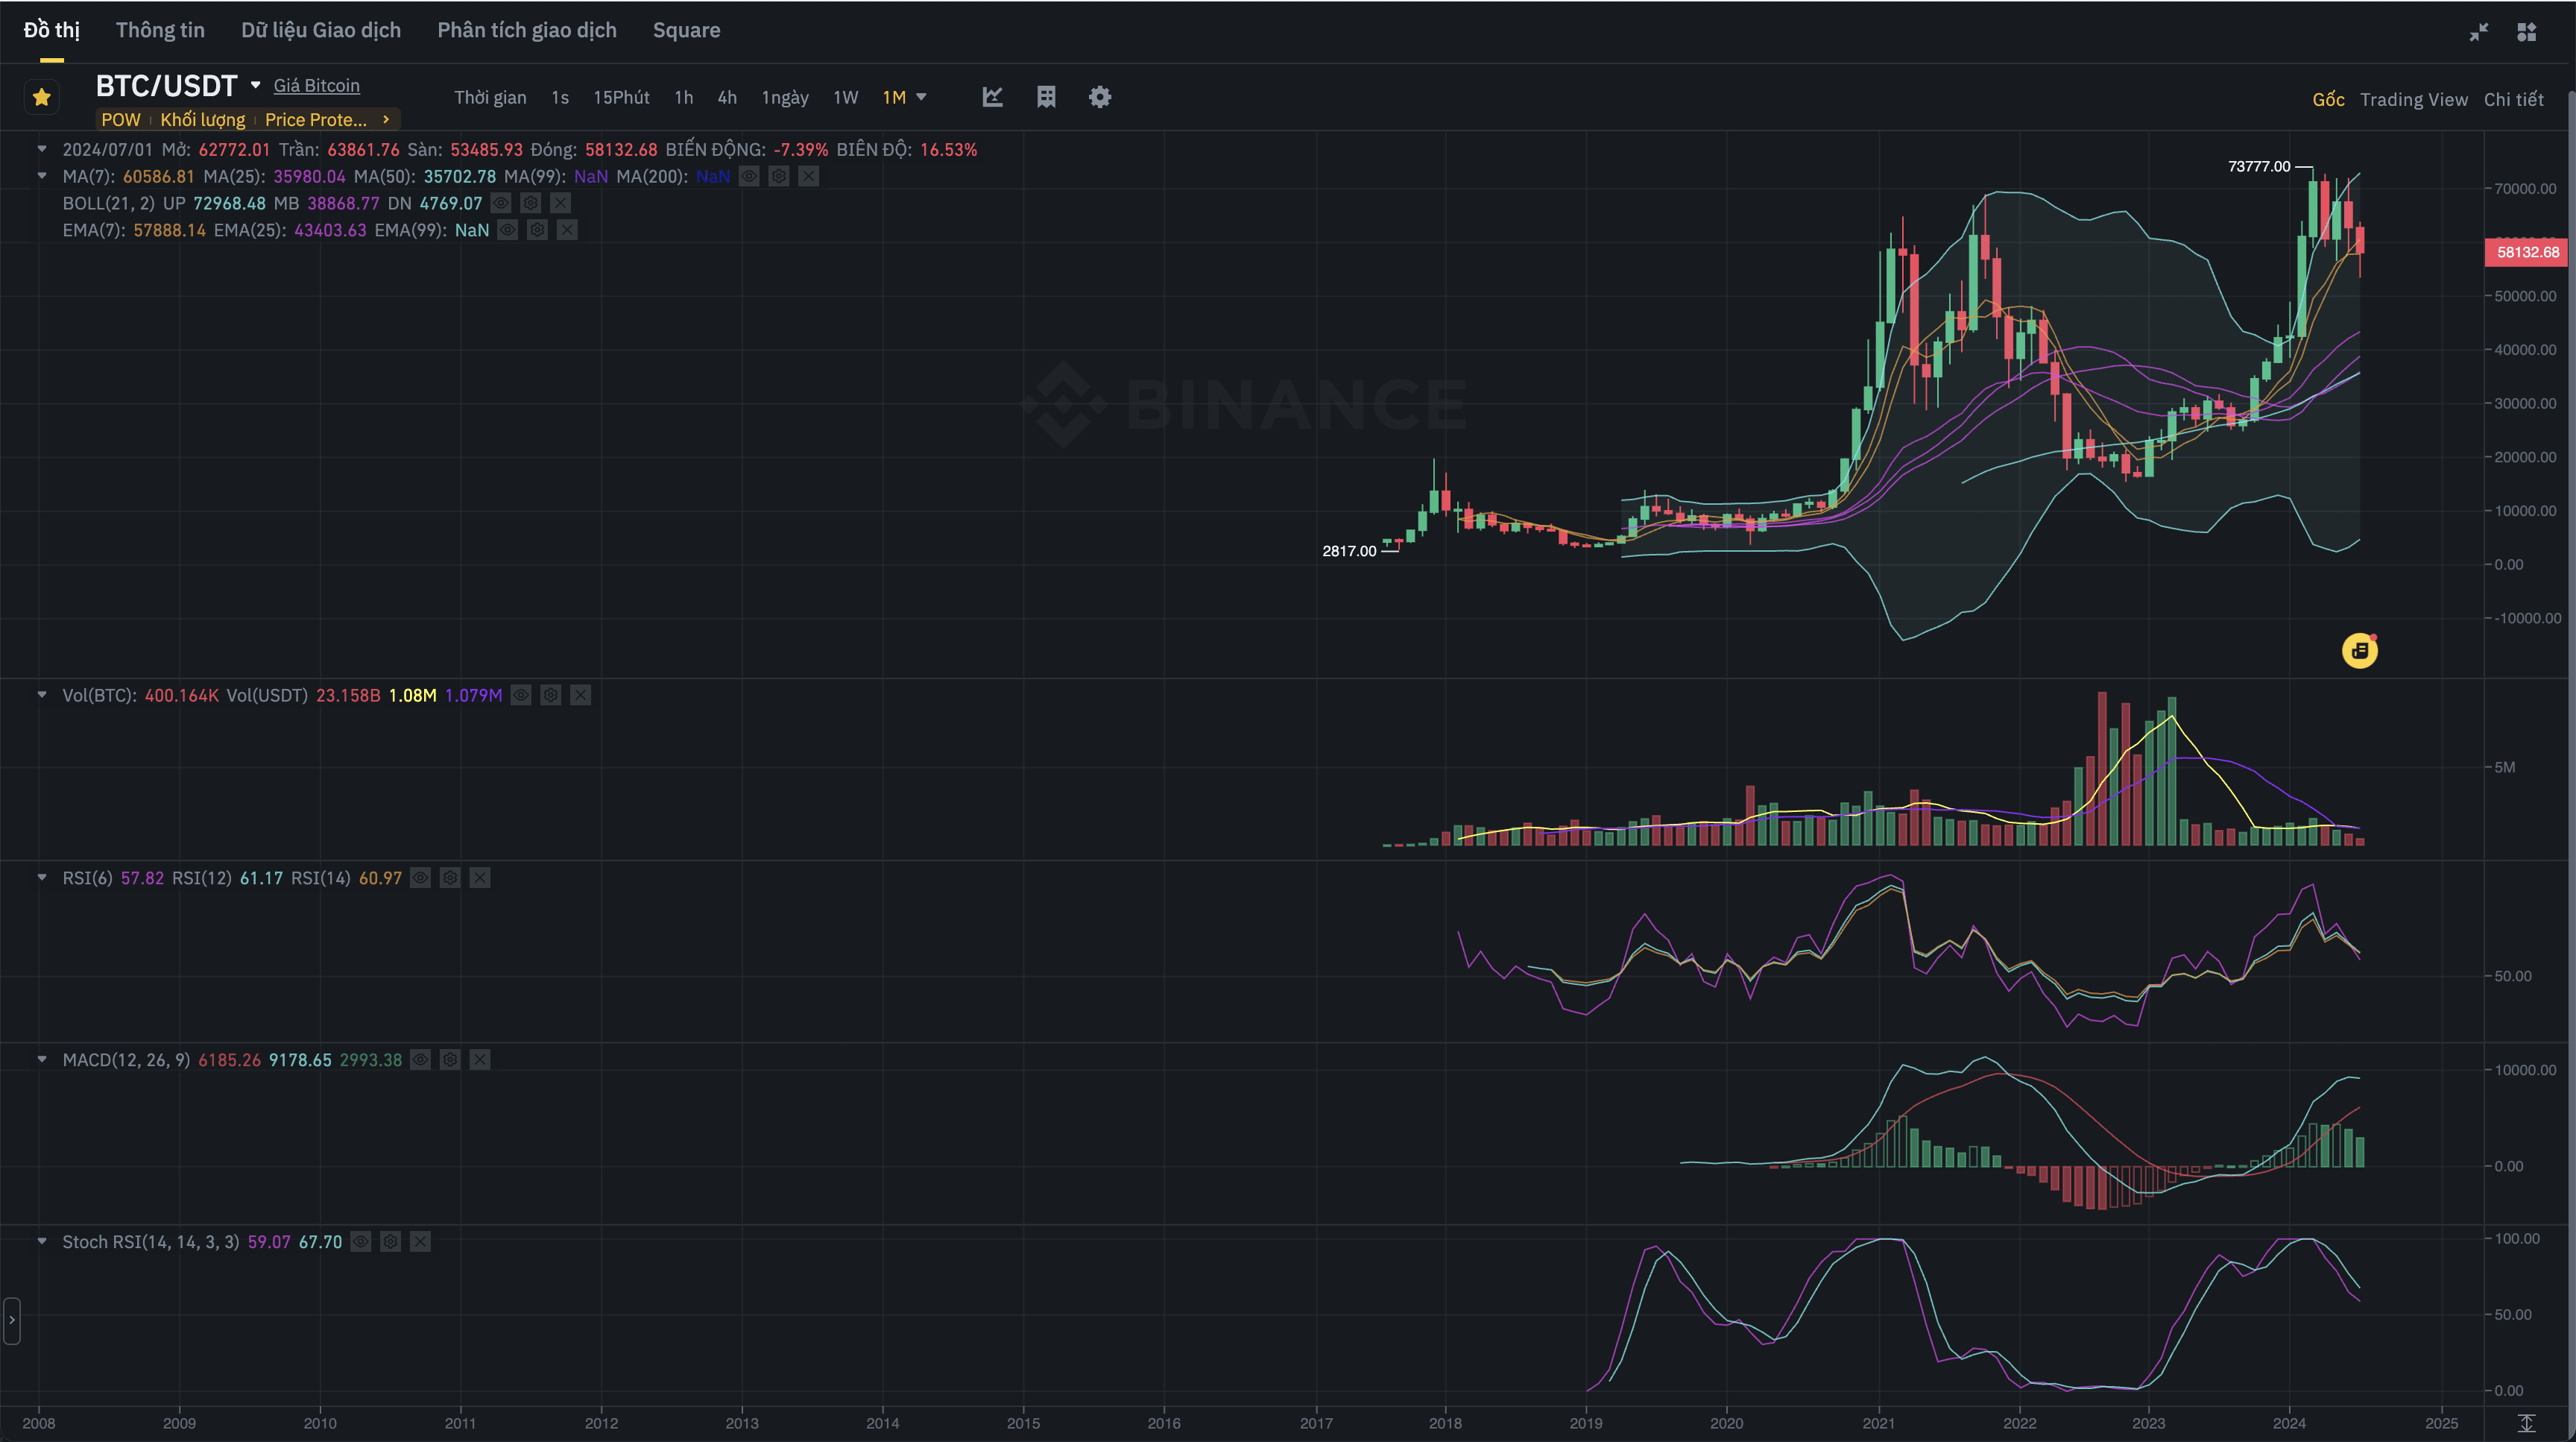The image size is (2576, 1442).
Task: Open the indicators icon beside drawing tool
Action: coord(1046,97)
